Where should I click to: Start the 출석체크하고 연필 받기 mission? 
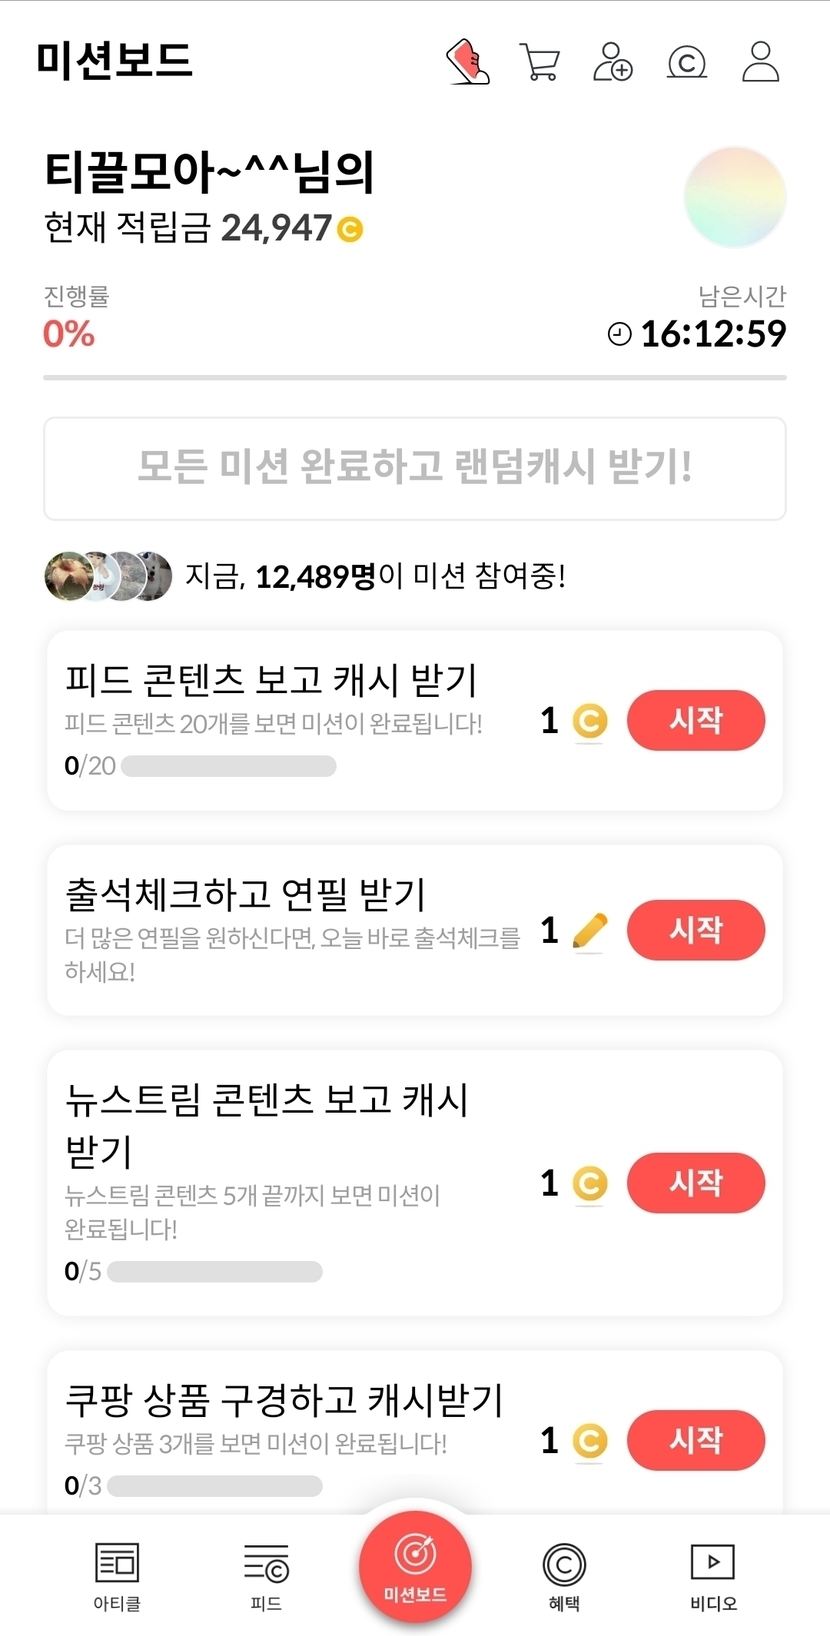(696, 930)
